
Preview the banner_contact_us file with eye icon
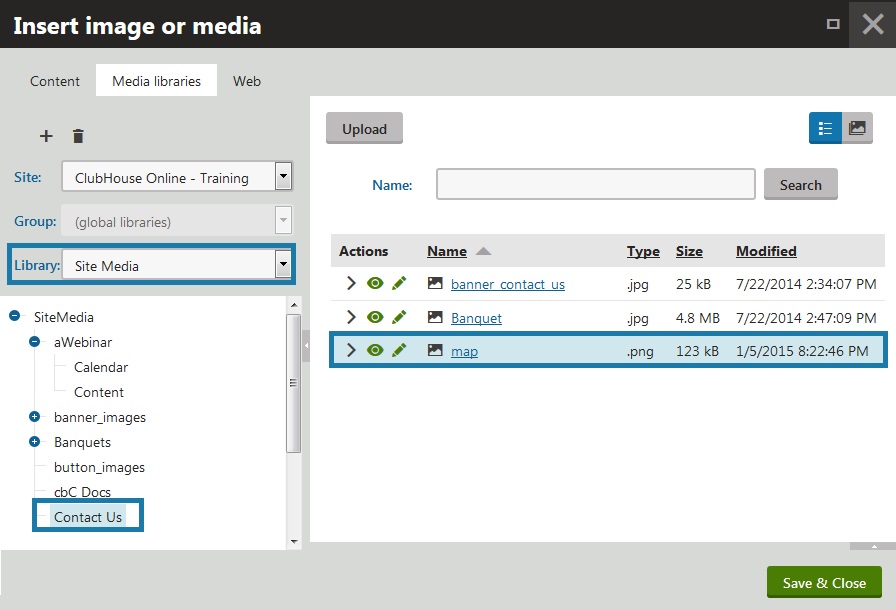click(375, 284)
